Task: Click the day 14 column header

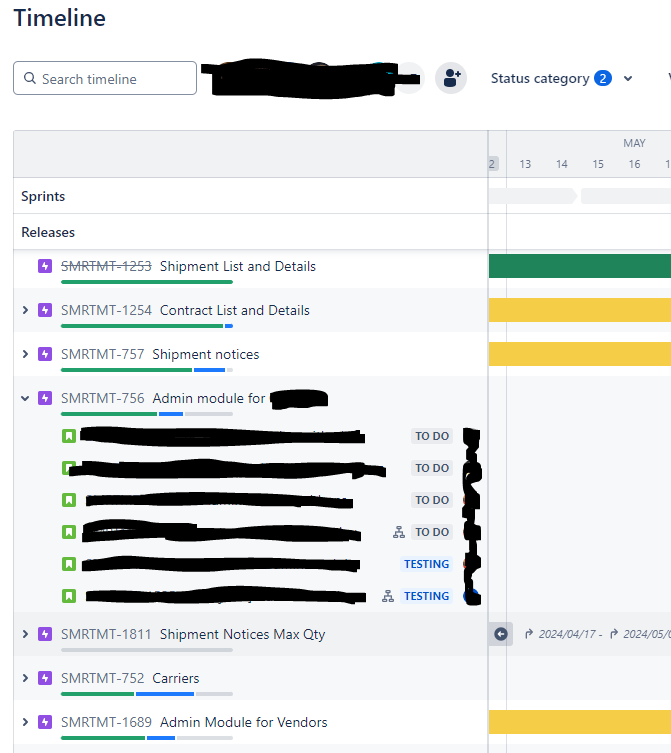Action: point(561,164)
